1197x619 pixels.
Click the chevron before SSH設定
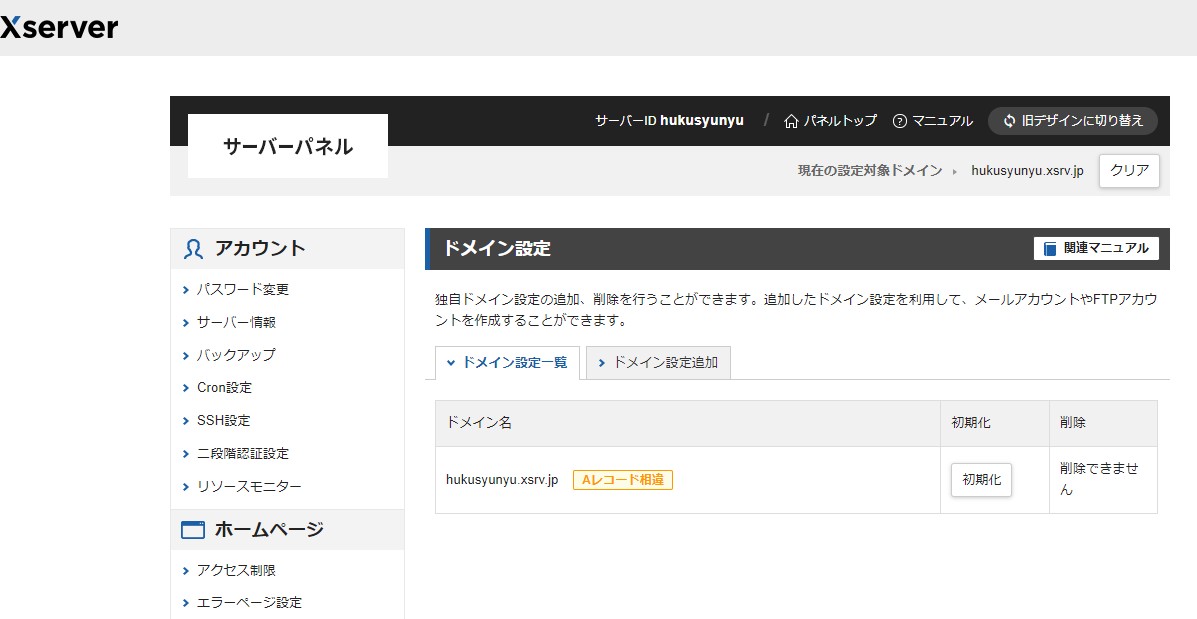click(x=186, y=421)
